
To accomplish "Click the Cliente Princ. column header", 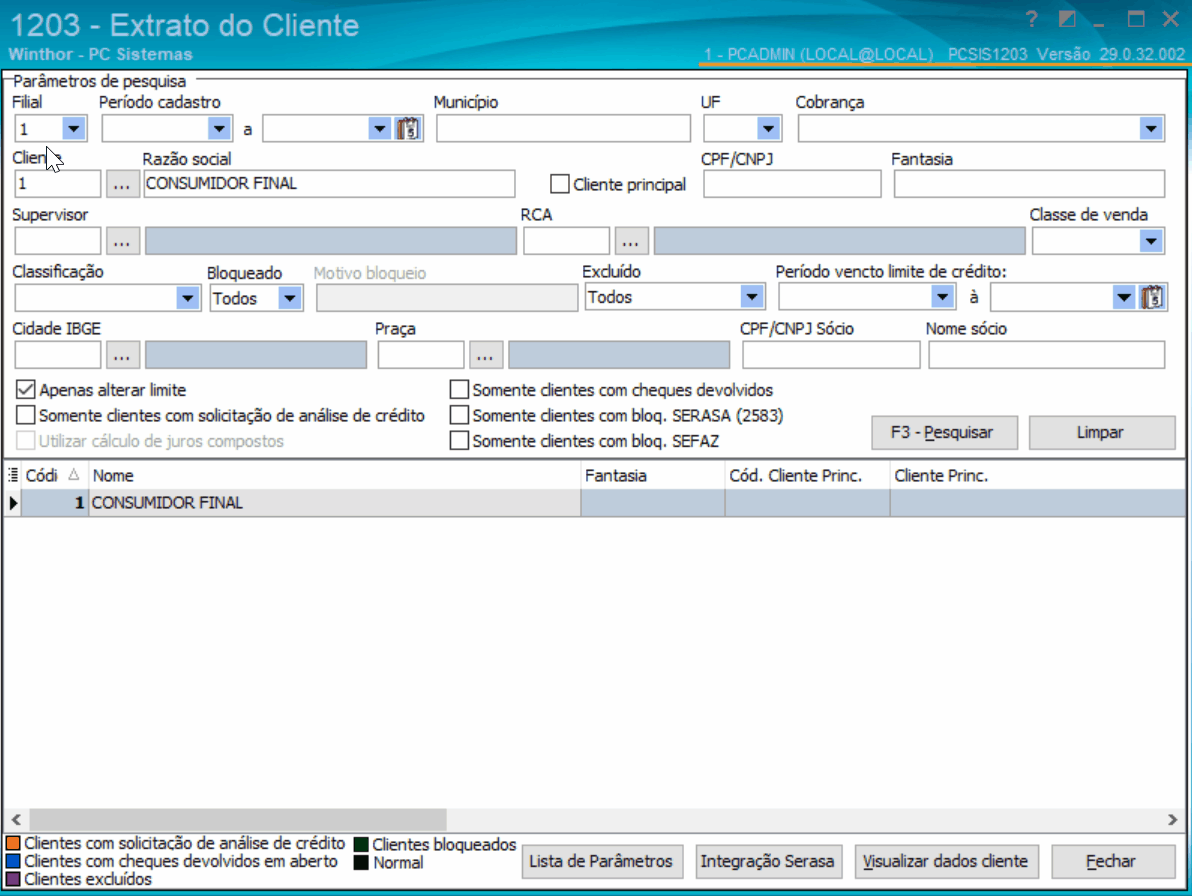I will [1038, 475].
